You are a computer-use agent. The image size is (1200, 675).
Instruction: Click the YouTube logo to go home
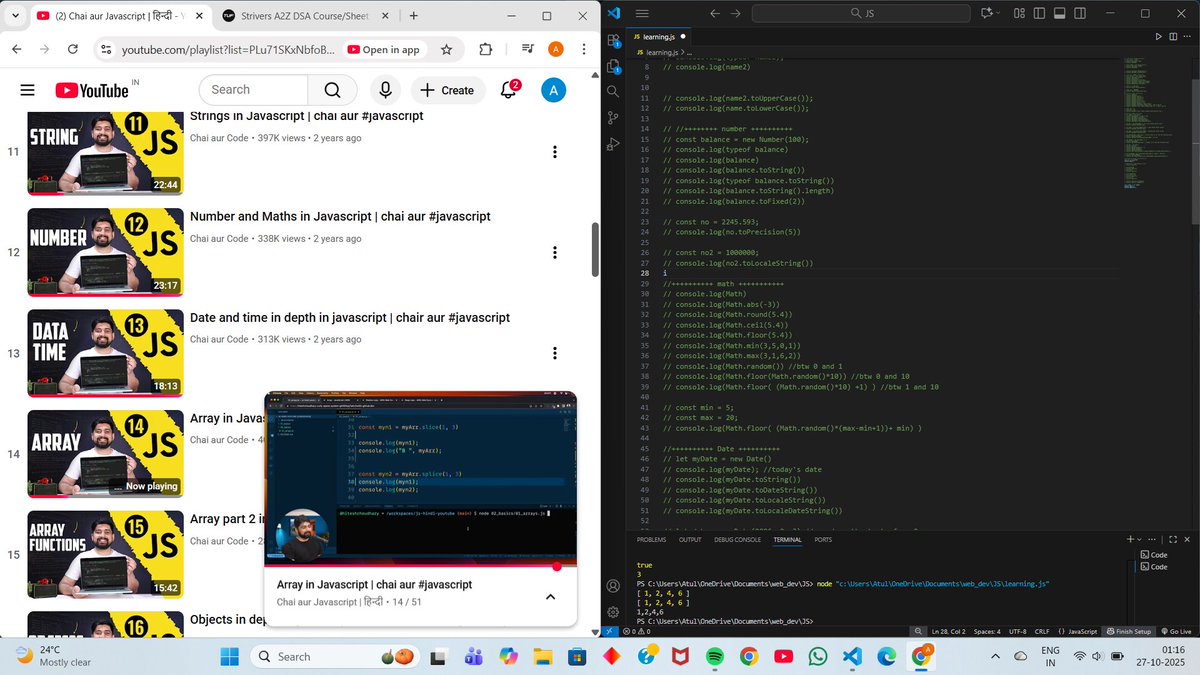pyautogui.click(x=92, y=90)
